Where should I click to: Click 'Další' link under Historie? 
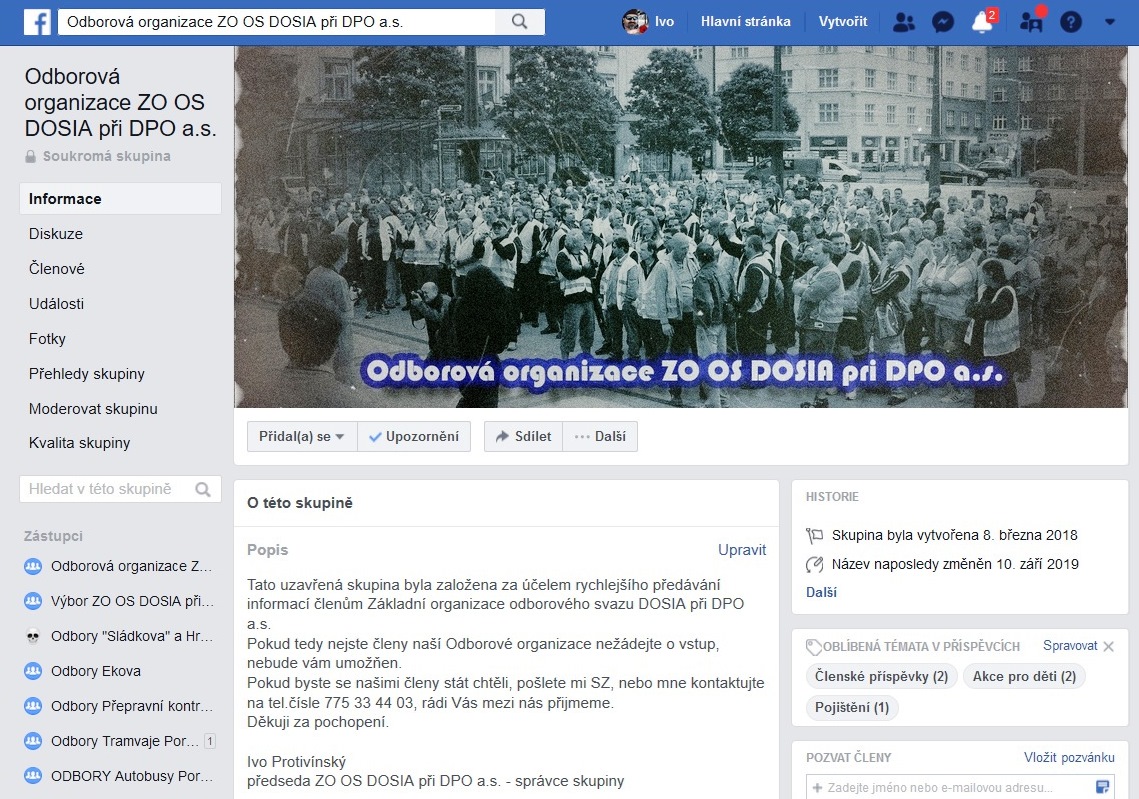(821, 592)
